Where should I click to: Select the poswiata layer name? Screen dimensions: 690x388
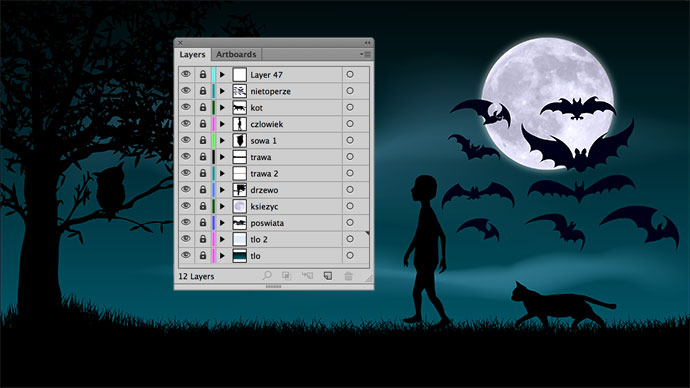pos(267,223)
